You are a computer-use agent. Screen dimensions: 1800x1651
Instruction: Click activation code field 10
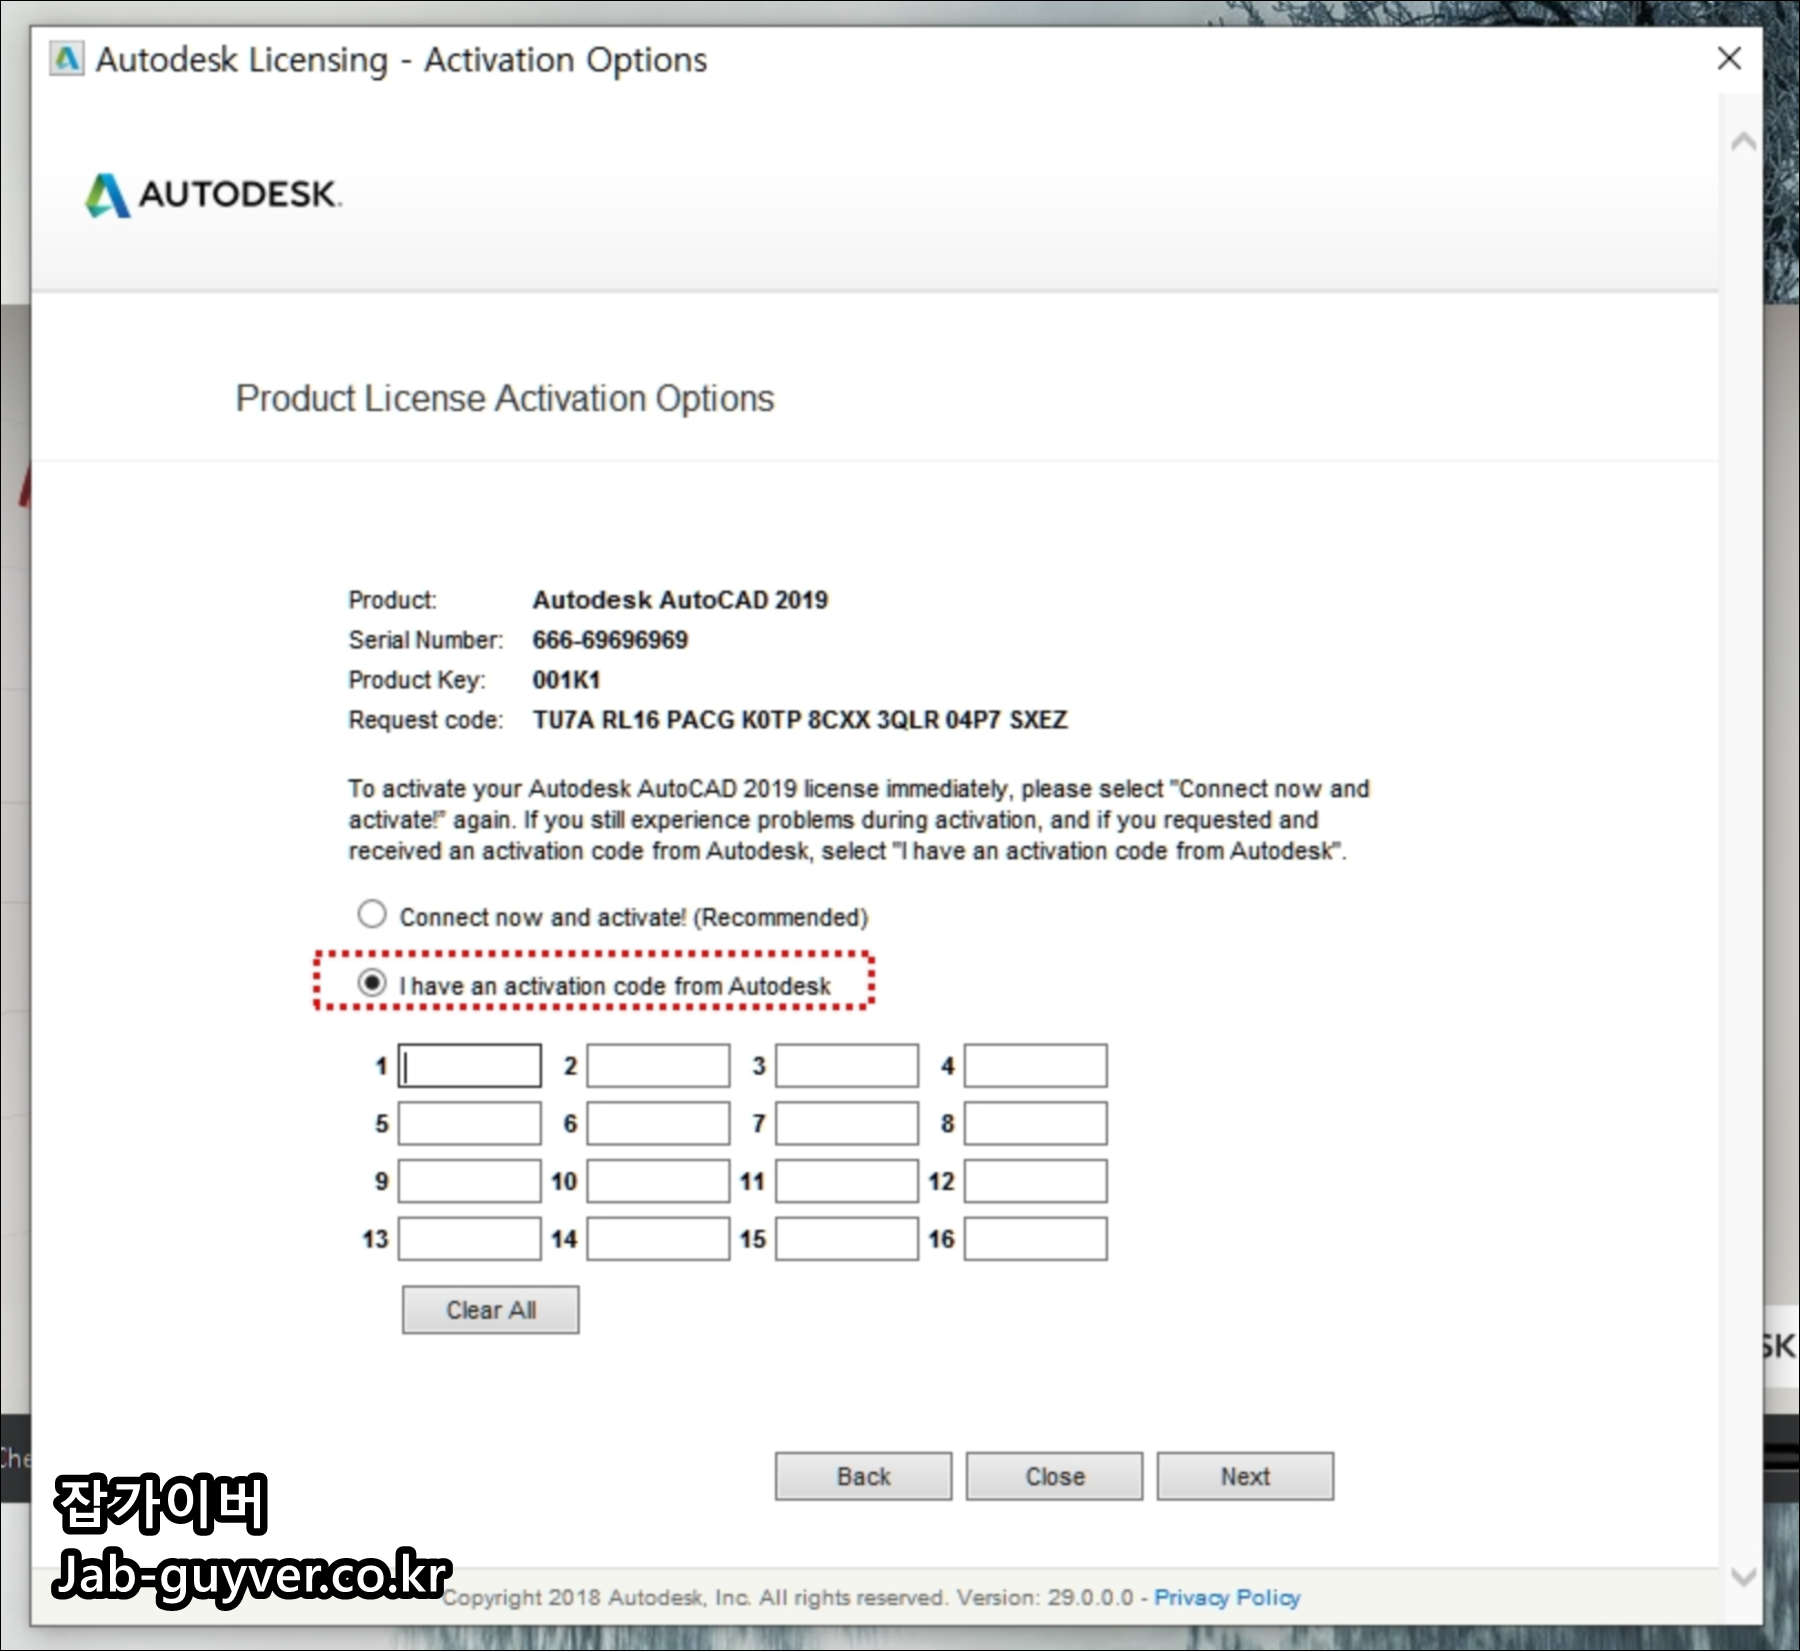coord(658,1181)
